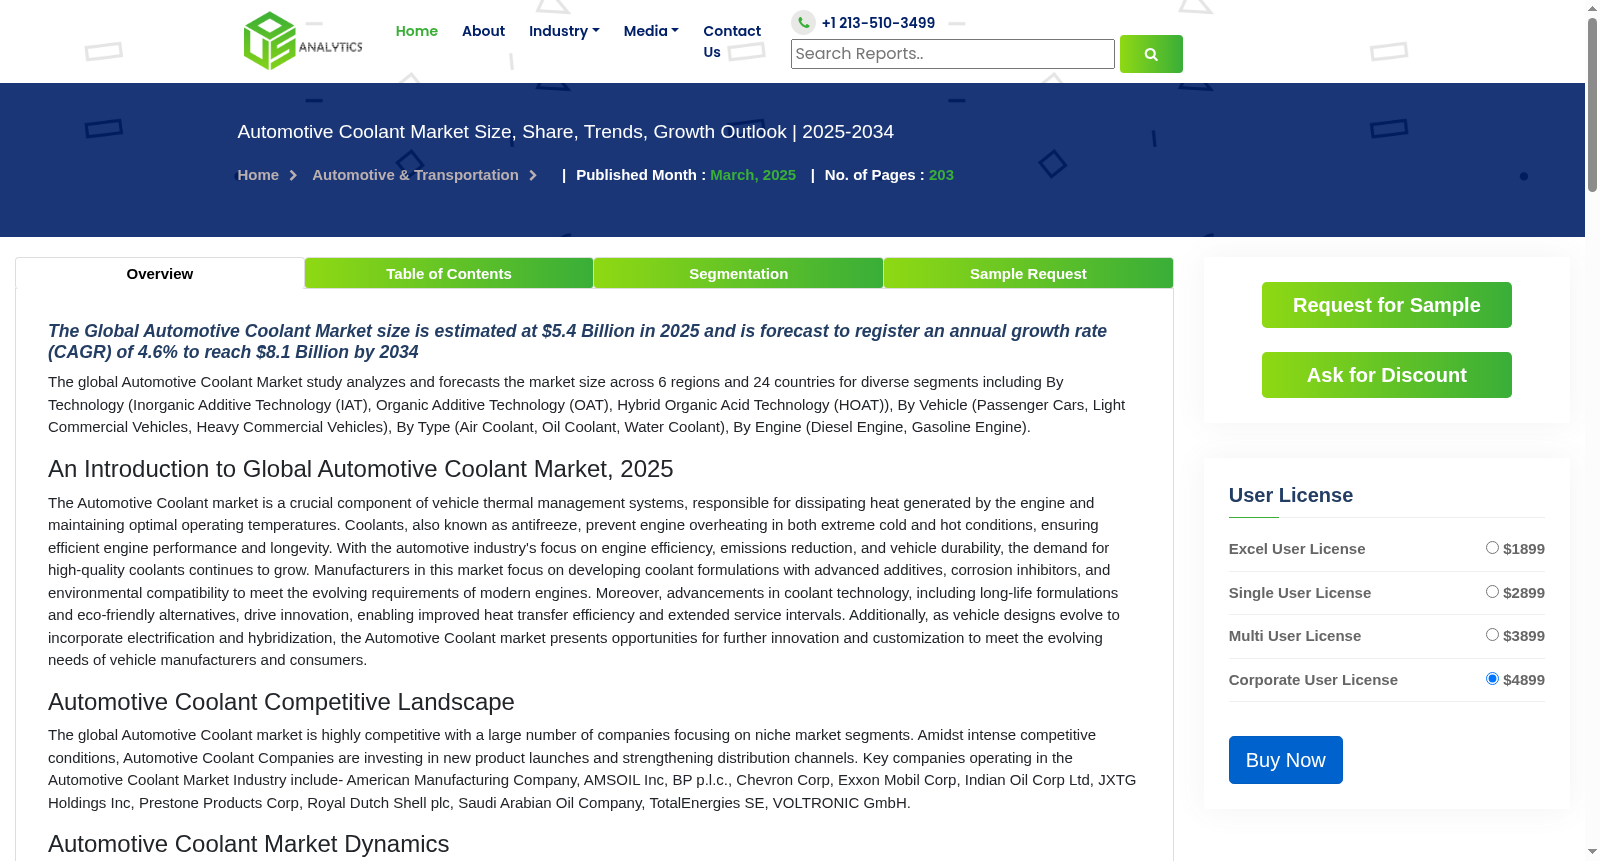Click the scrollbar up arrow
Image resolution: width=1600 pixels, height=861 pixels.
(1592, 8)
